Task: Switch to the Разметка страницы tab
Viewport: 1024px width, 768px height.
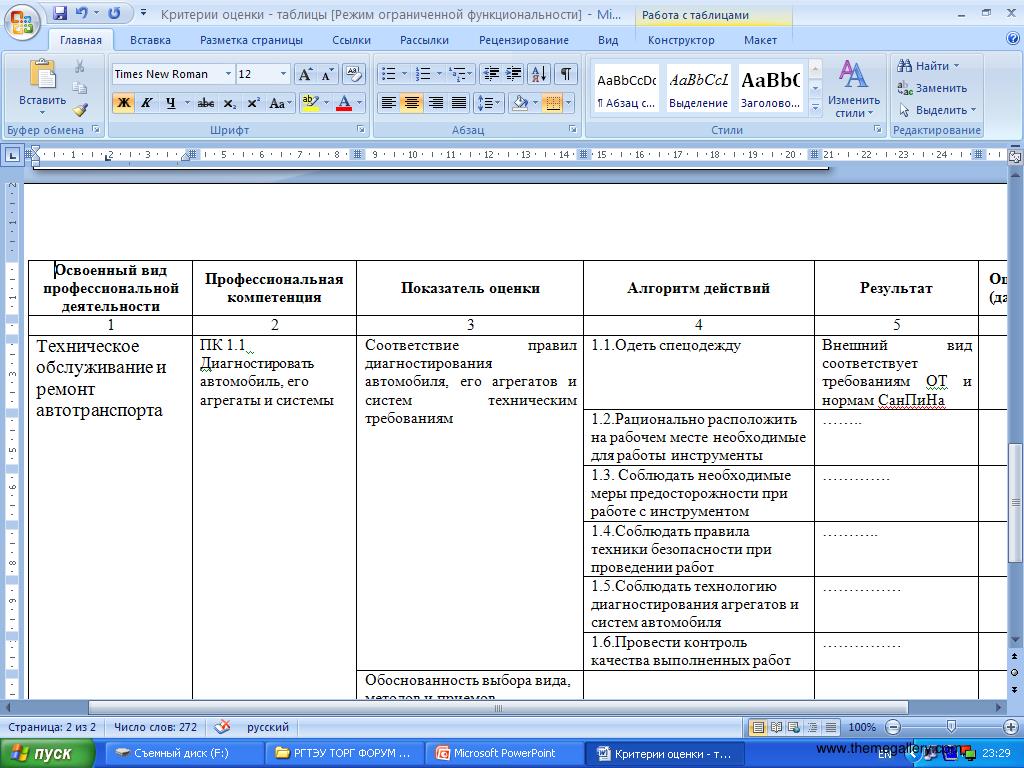Action: coord(251,40)
